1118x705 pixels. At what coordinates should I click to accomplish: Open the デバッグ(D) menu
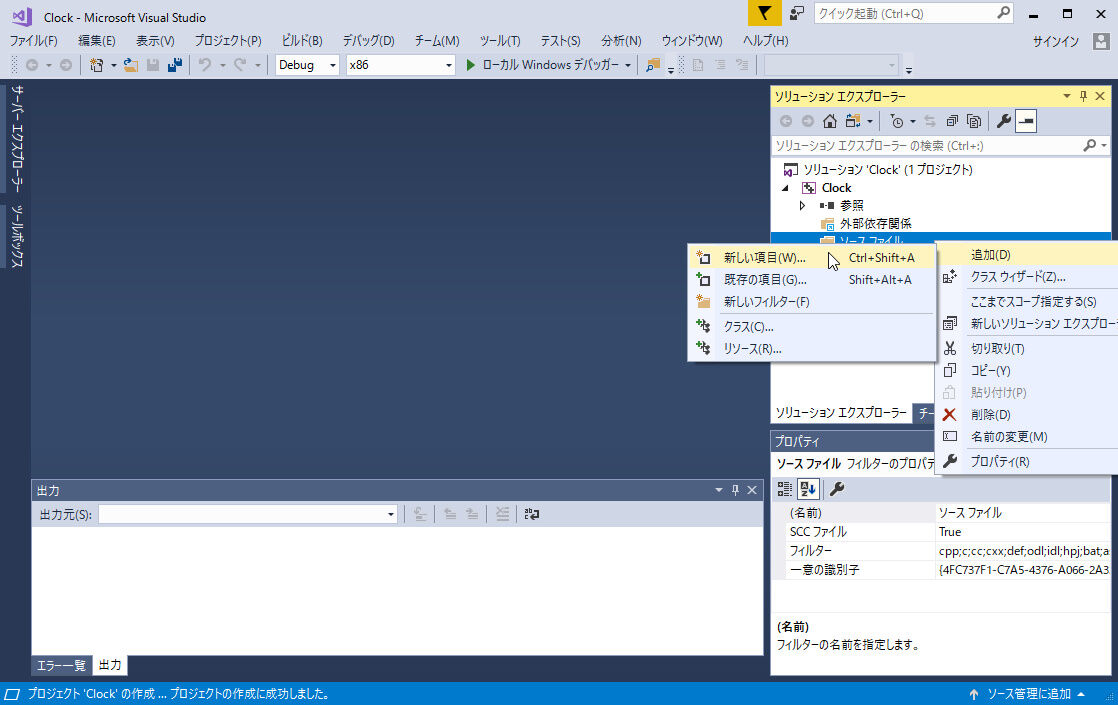(x=369, y=41)
